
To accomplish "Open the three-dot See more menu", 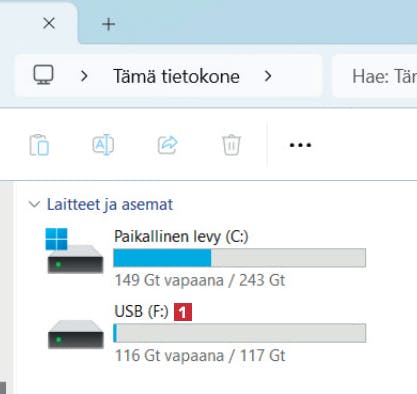I will click(x=300, y=145).
